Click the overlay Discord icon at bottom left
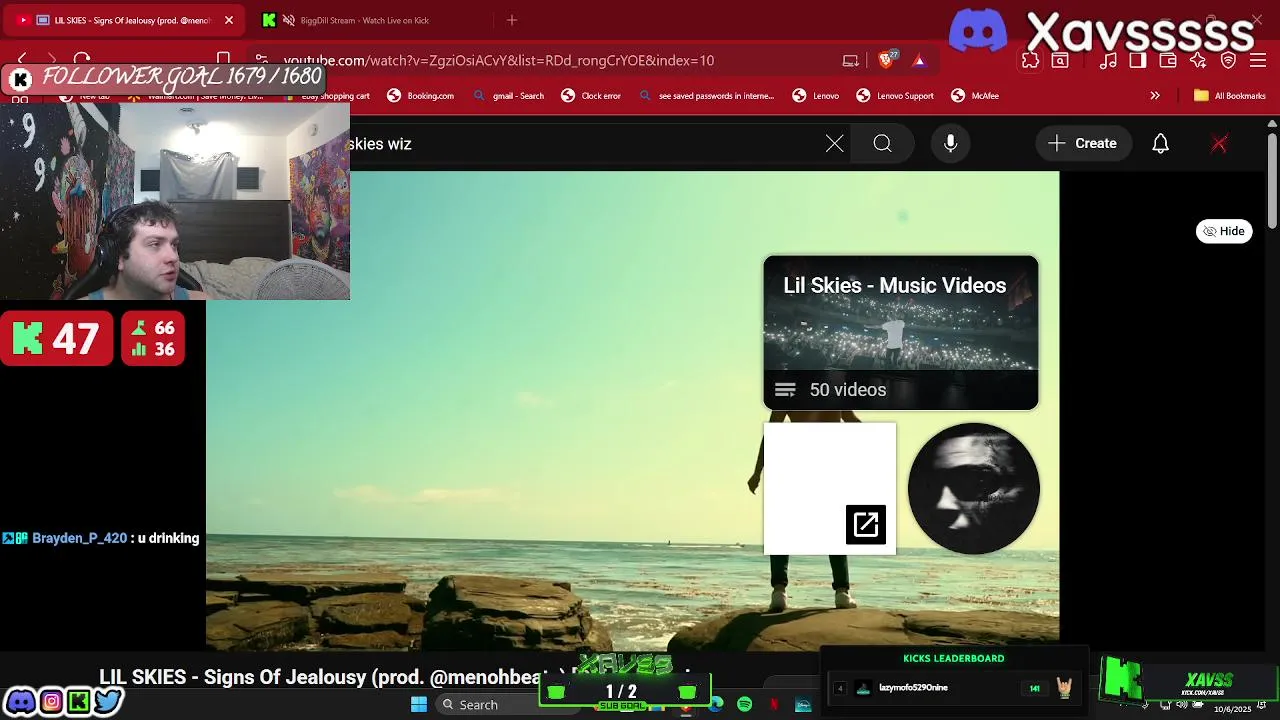Screen dimensions: 1280x720 click(20, 702)
